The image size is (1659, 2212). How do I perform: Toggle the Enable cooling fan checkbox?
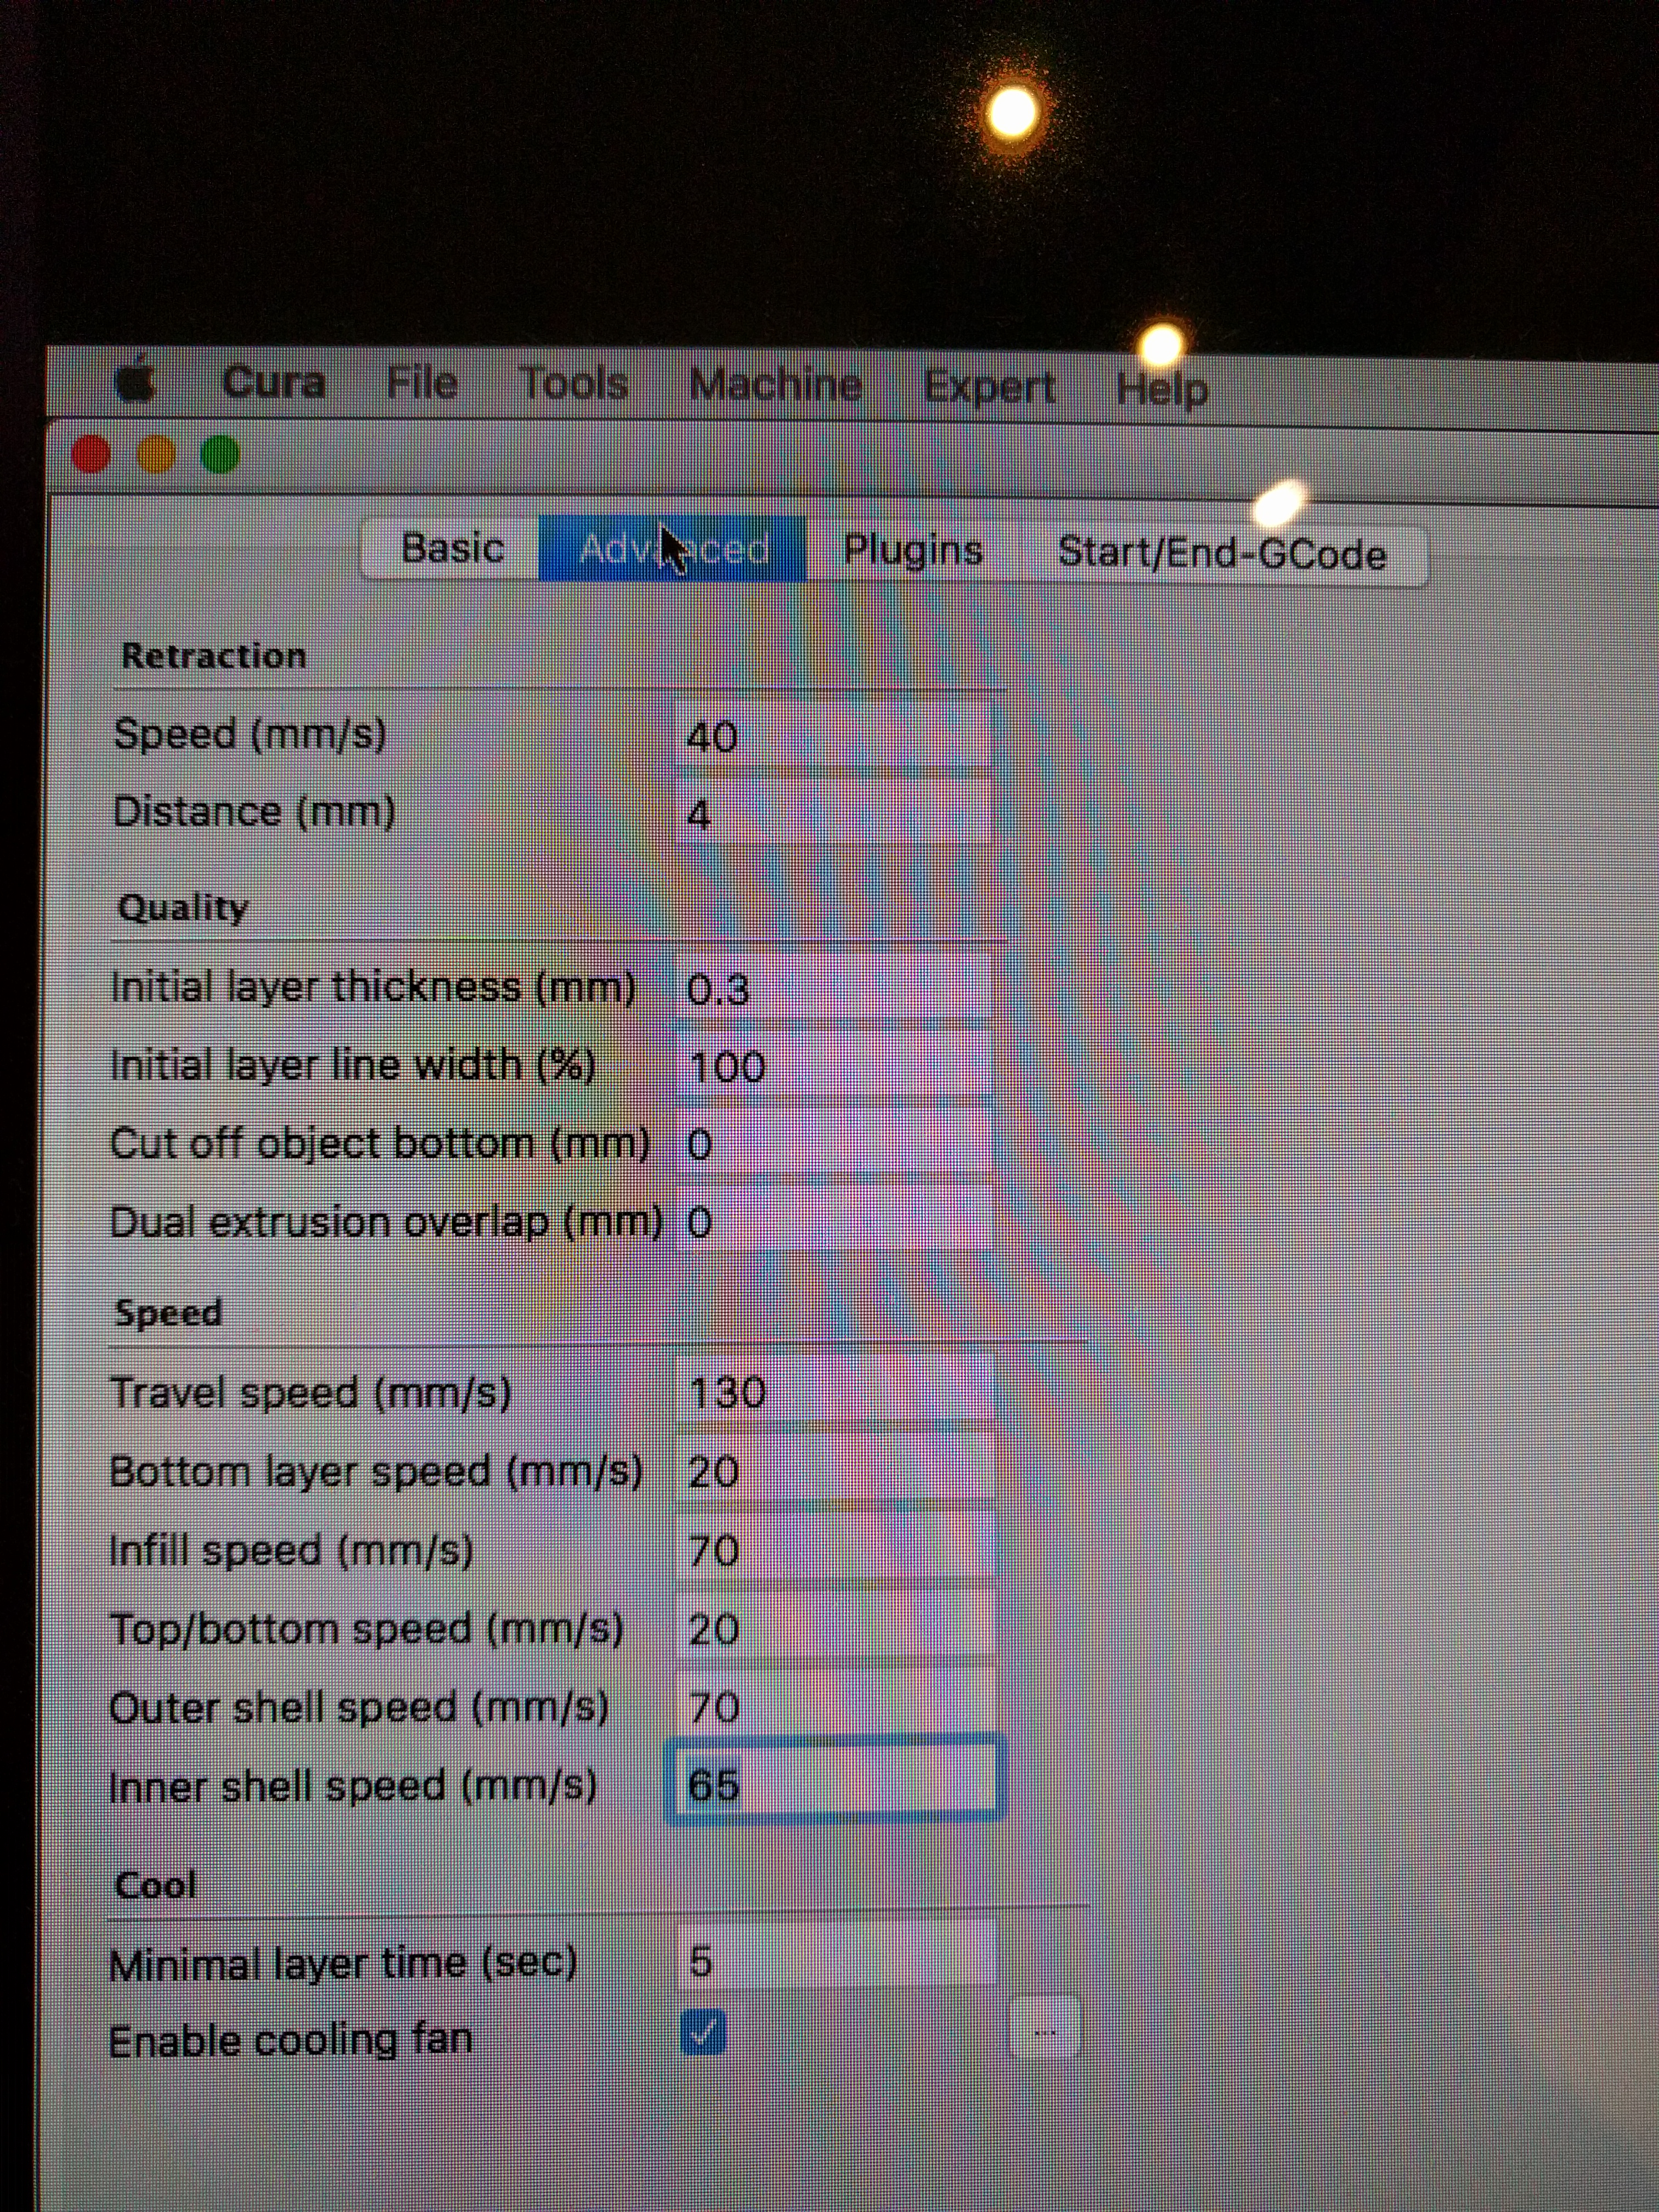[x=703, y=2033]
